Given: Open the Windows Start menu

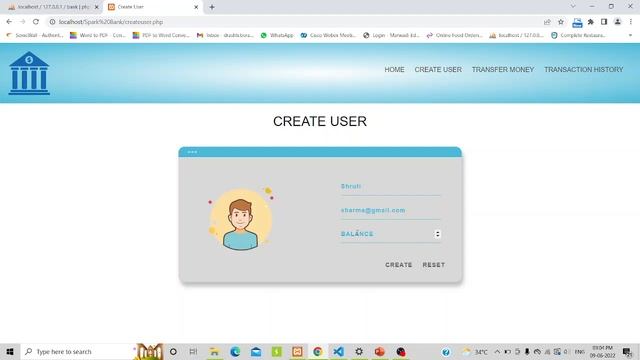Looking at the screenshot, I should tap(10, 351).
